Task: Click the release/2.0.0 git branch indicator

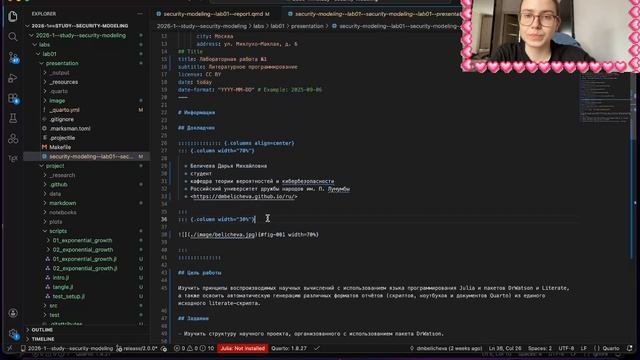Action: pyautogui.click(x=137, y=349)
